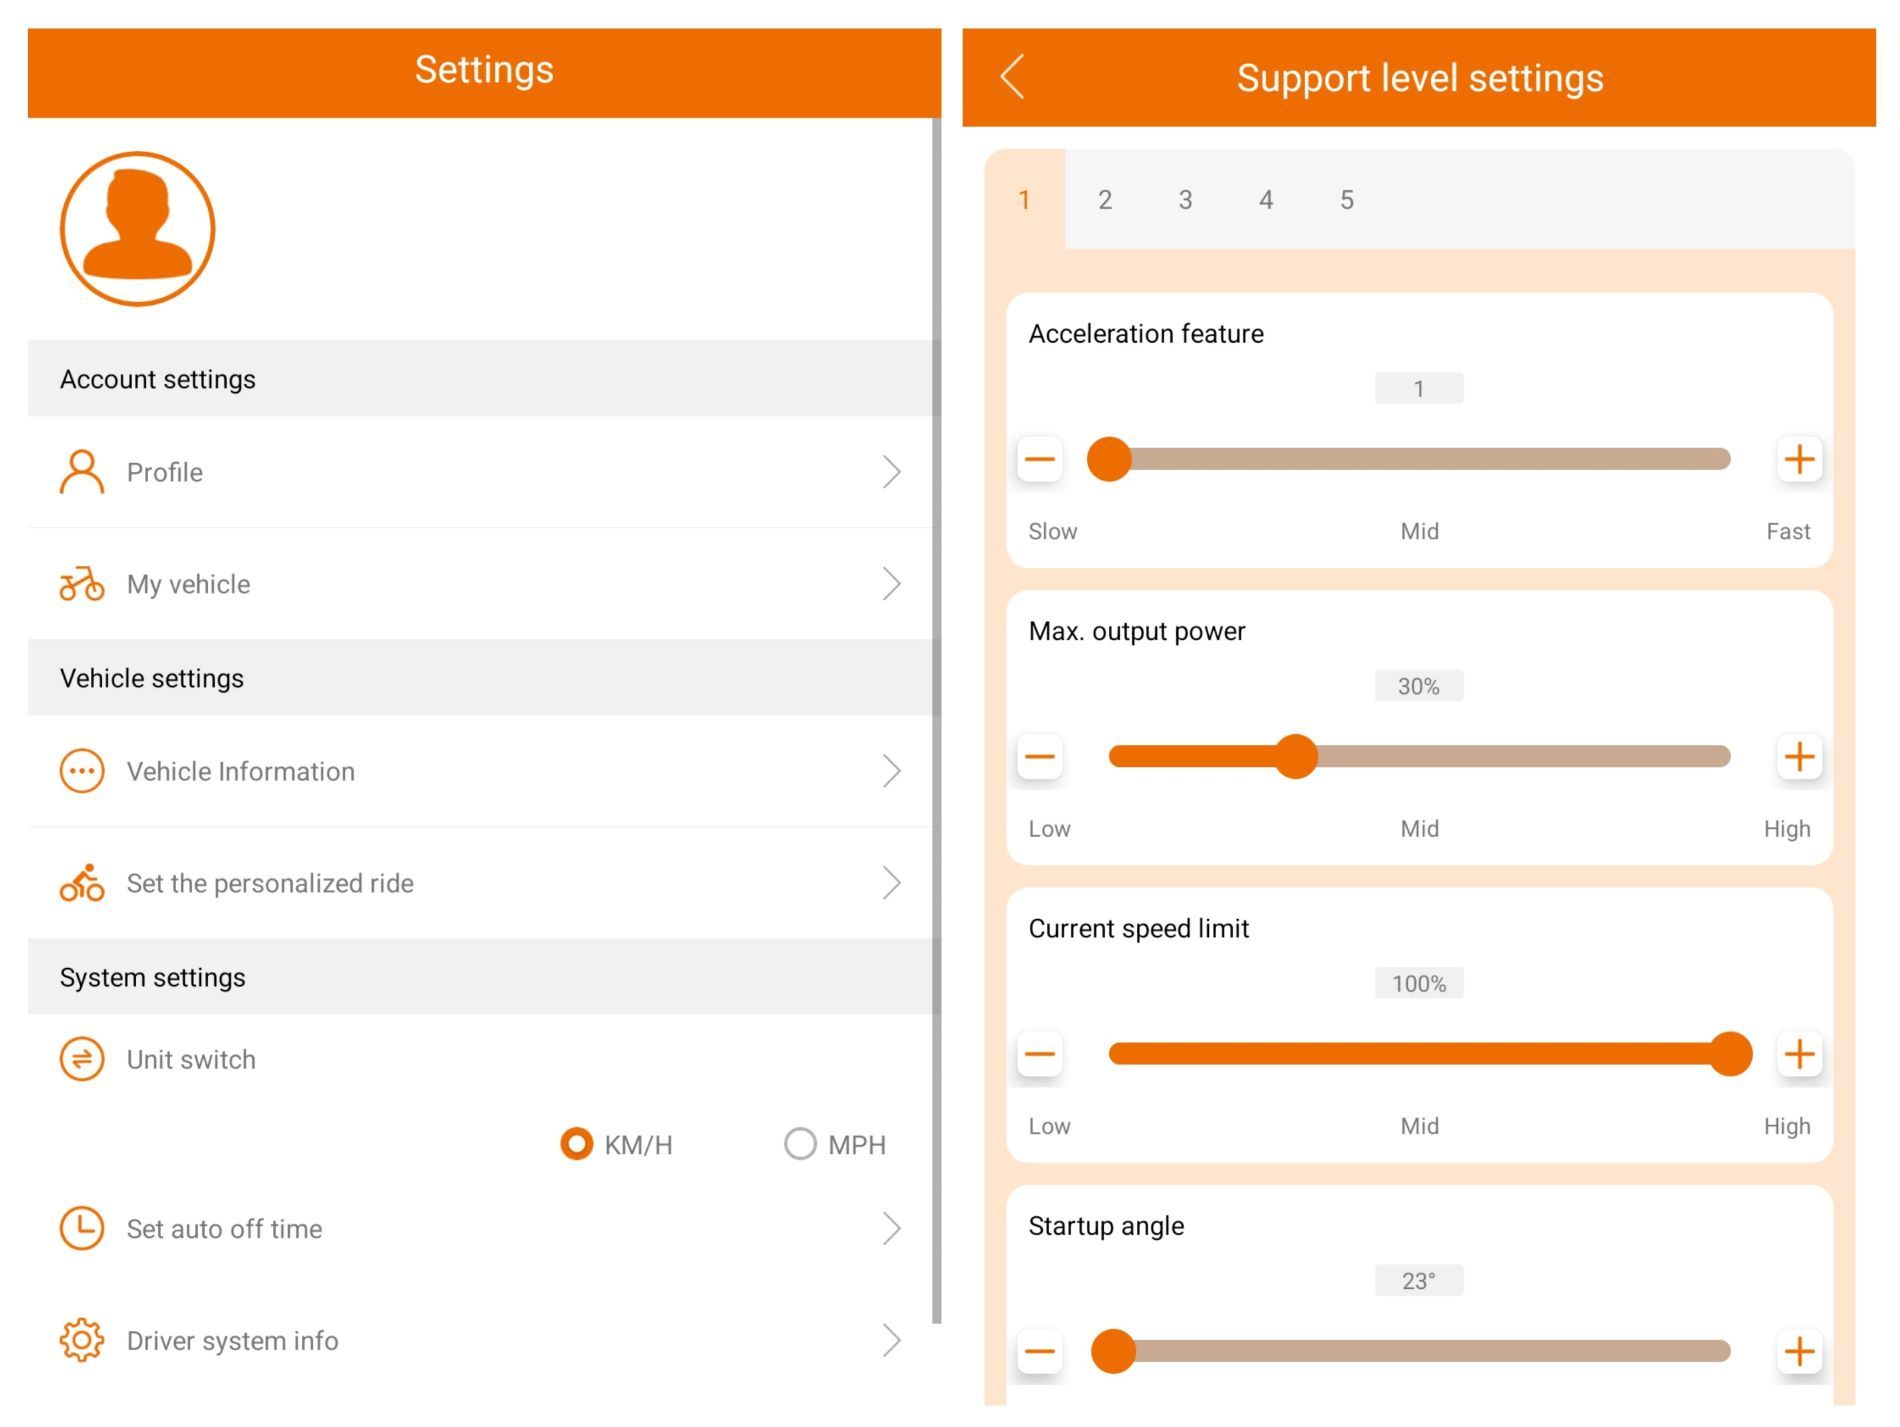Click the Current speed limit slider handle
The width and height of the screenshot is (1900, 1427).
[1731, 1054]
